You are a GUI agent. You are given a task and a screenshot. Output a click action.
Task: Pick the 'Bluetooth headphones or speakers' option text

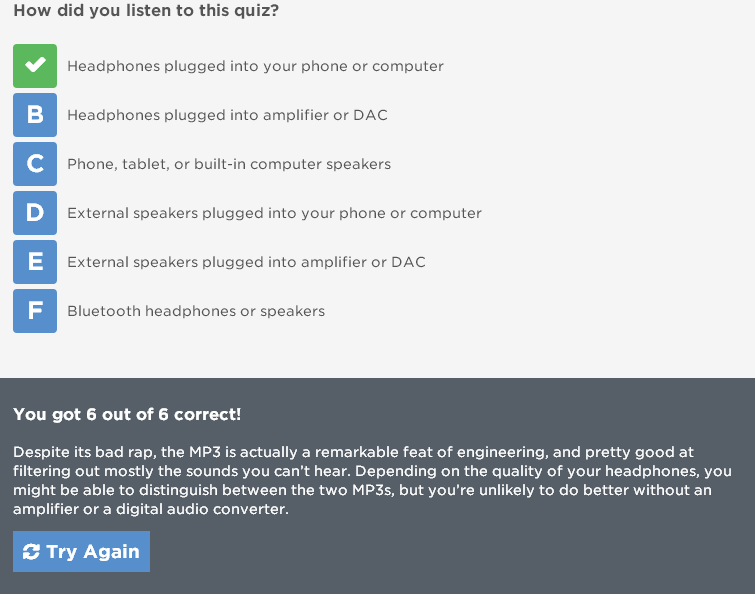196,311
